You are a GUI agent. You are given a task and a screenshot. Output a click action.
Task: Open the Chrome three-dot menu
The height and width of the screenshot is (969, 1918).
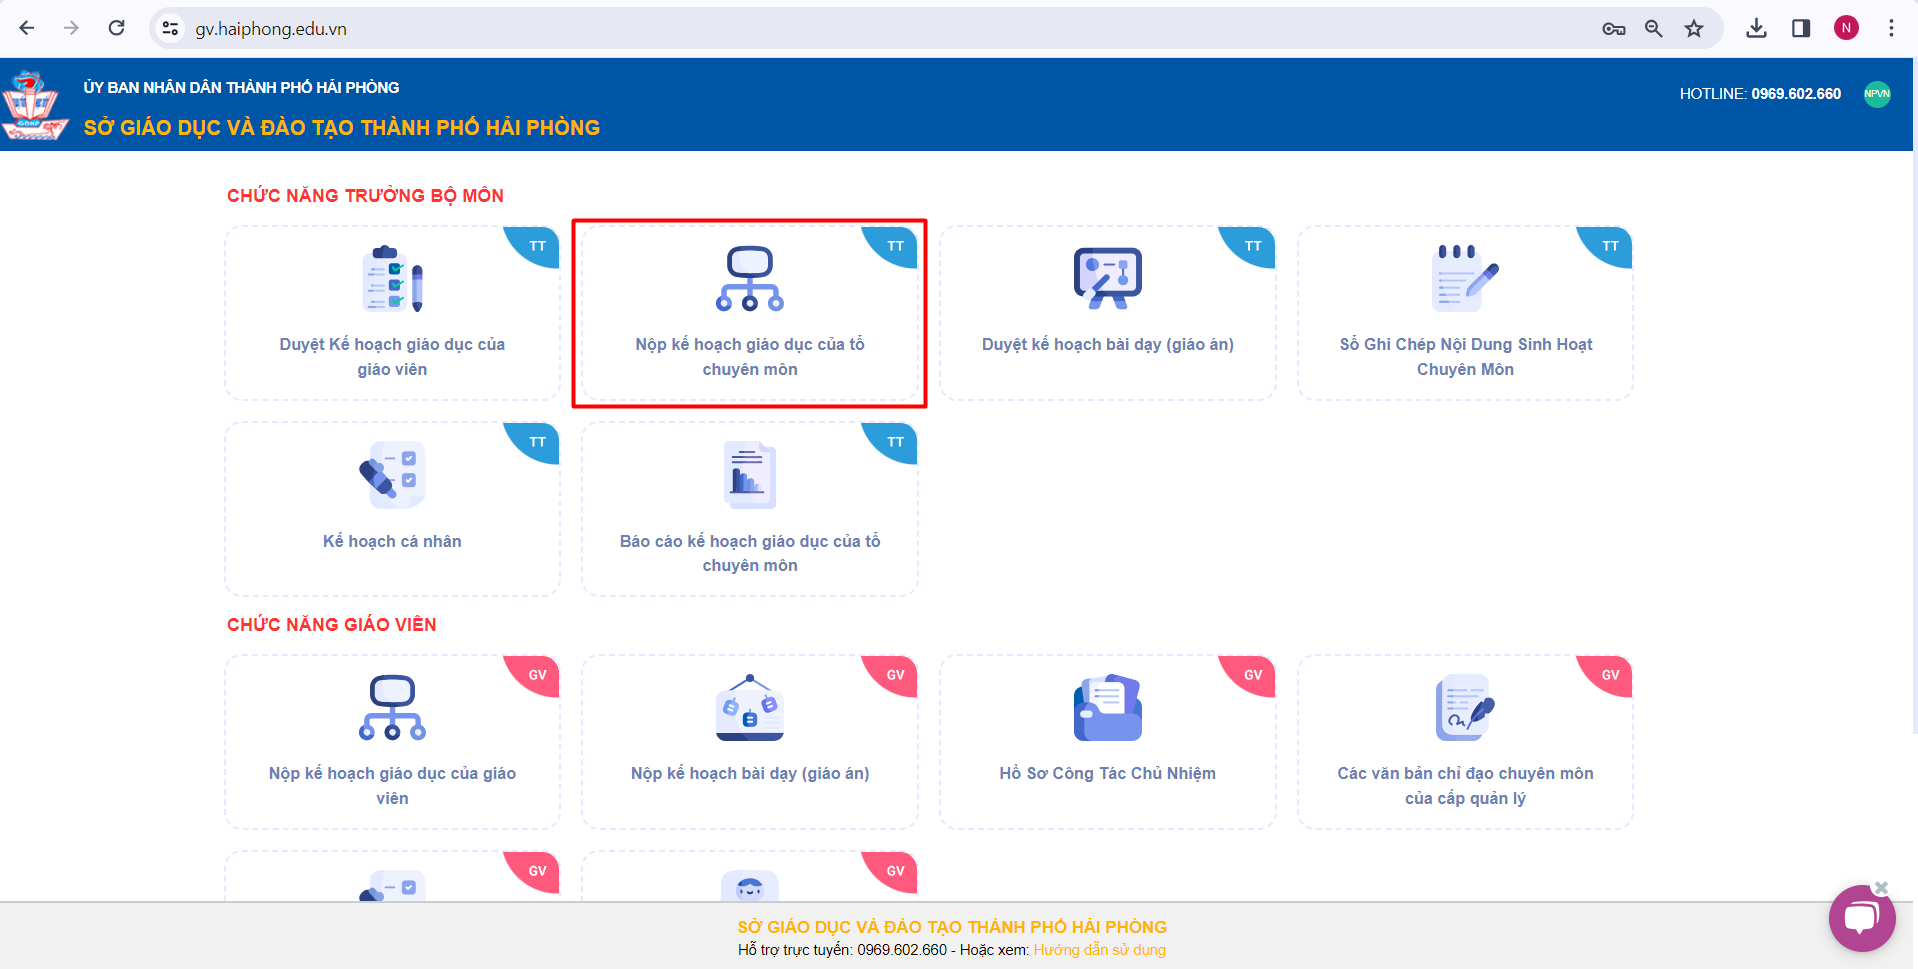(x=1890, y=28)
